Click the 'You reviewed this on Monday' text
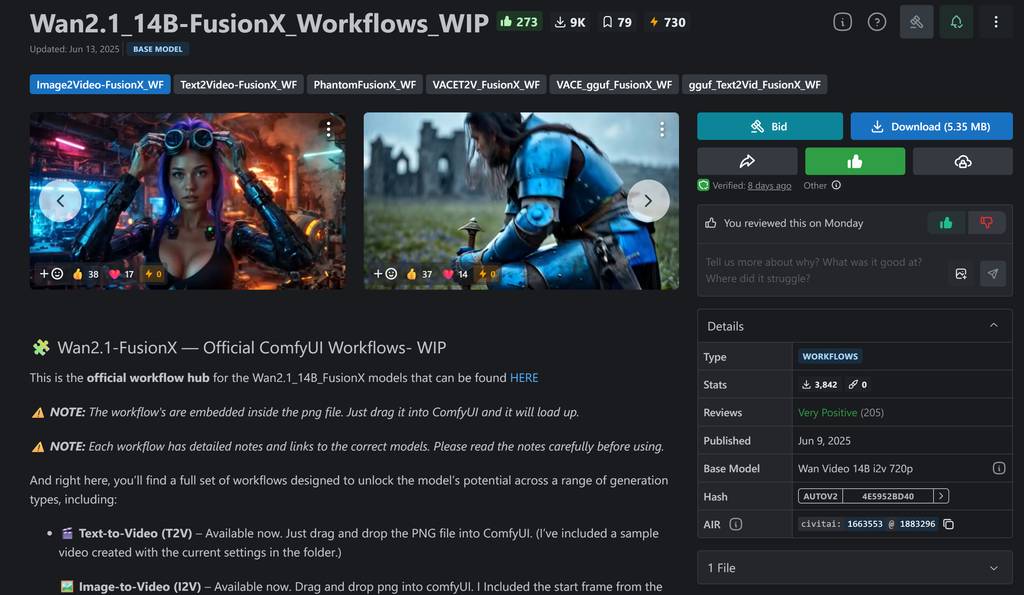 (793, 223)
